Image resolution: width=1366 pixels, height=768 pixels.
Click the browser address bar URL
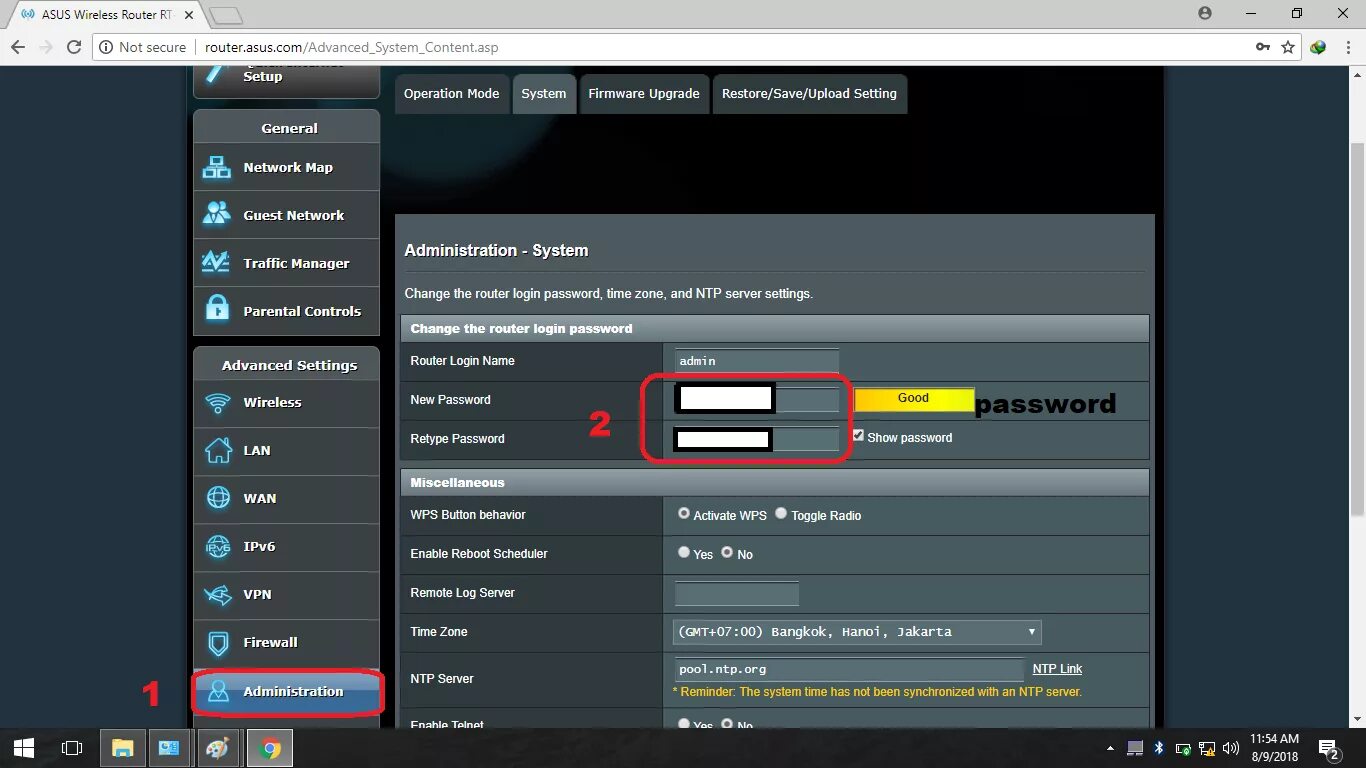[352, 47]
